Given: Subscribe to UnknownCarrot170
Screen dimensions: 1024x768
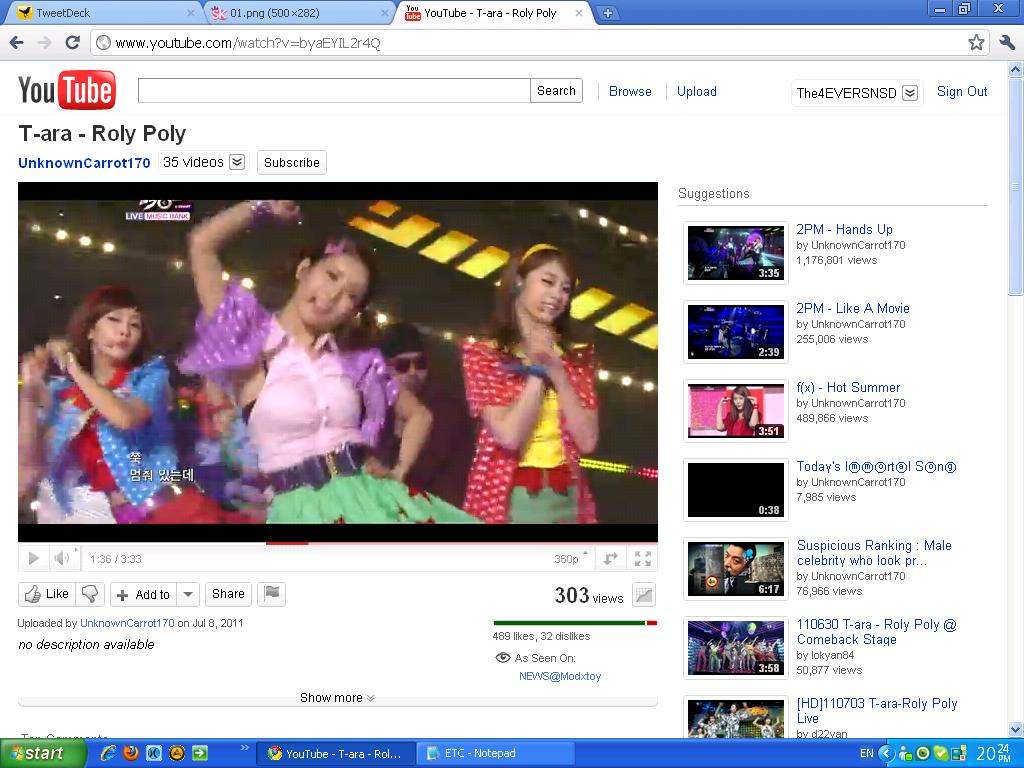Looking at the screenshot, I should [292, 163].
